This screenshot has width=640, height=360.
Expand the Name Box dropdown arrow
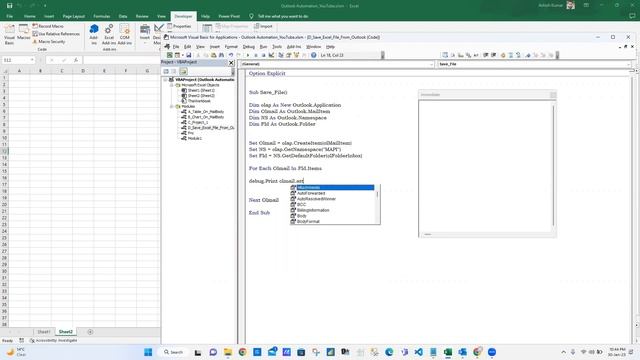click(x=32, y=60)
